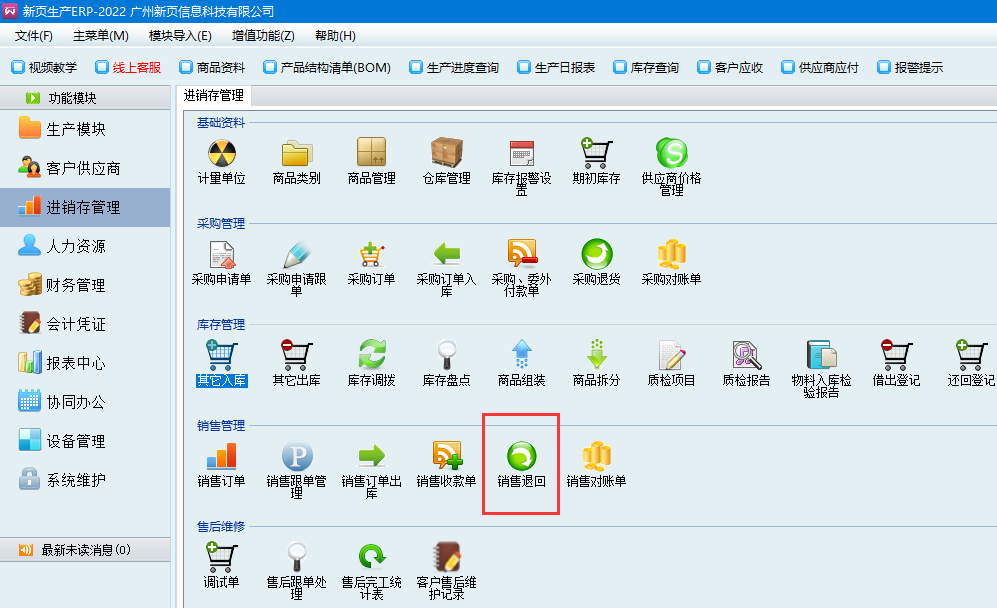Select 财务管理 in the left sidebar
The width and height of the screenshot is (997, 608).
pyautogui.click(x=75, y=285)
